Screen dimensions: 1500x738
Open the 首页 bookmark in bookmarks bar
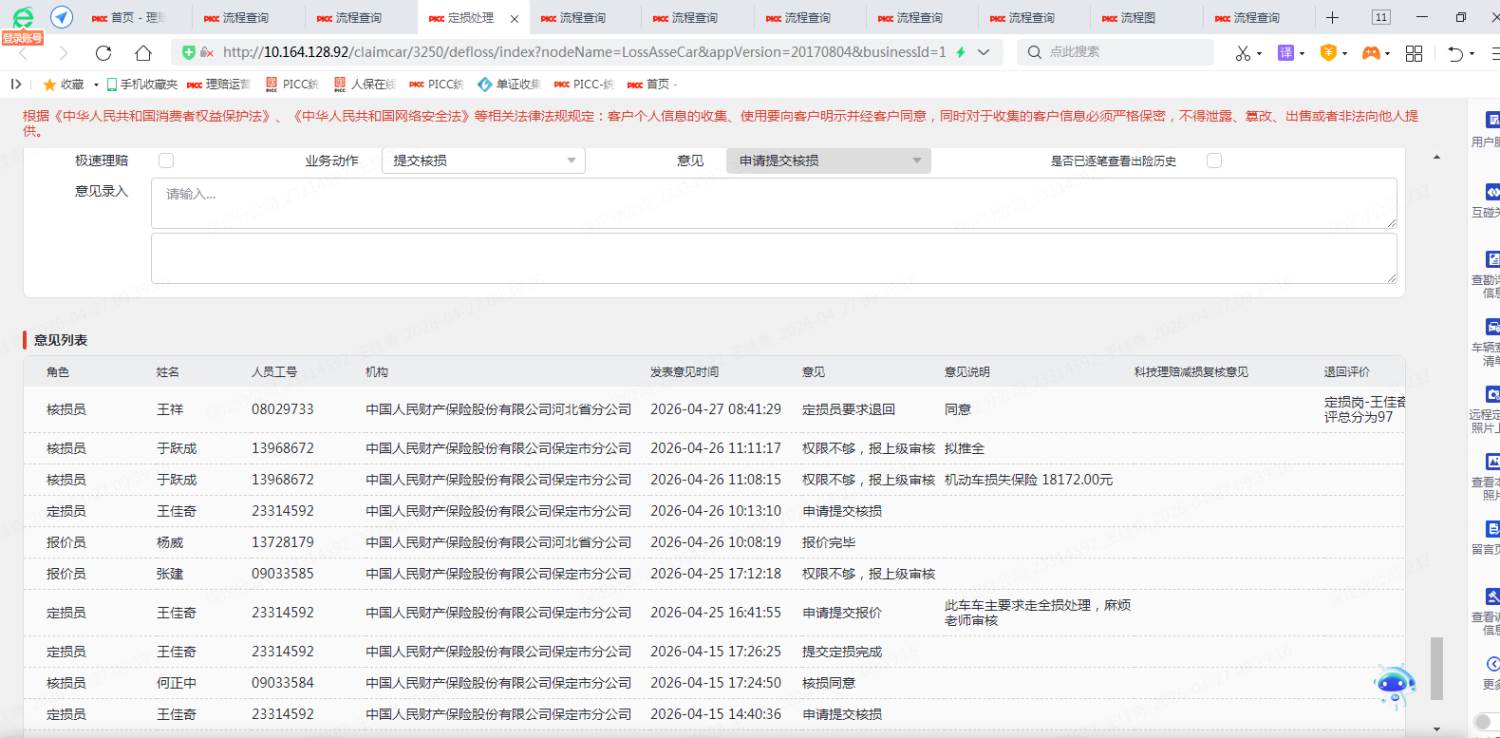pyautogui.click(x=652, y=85)
